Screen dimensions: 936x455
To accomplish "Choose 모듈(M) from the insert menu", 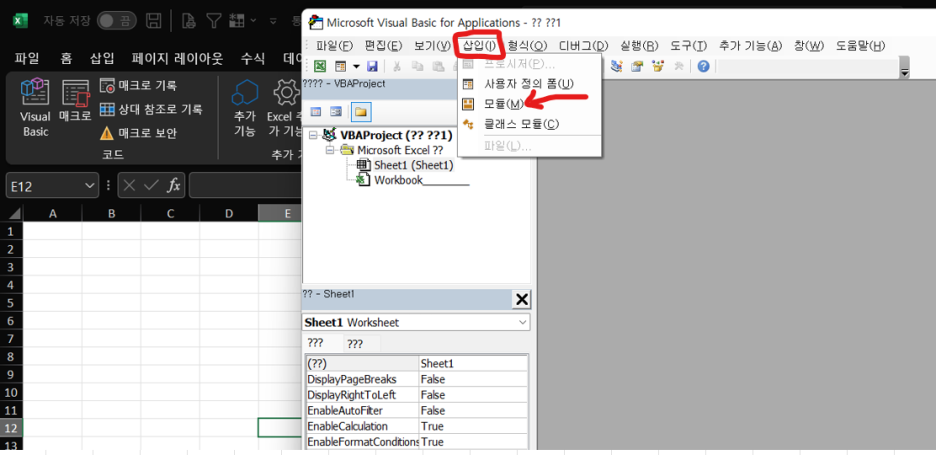I will pyautogui.click(x=504, y=104).
